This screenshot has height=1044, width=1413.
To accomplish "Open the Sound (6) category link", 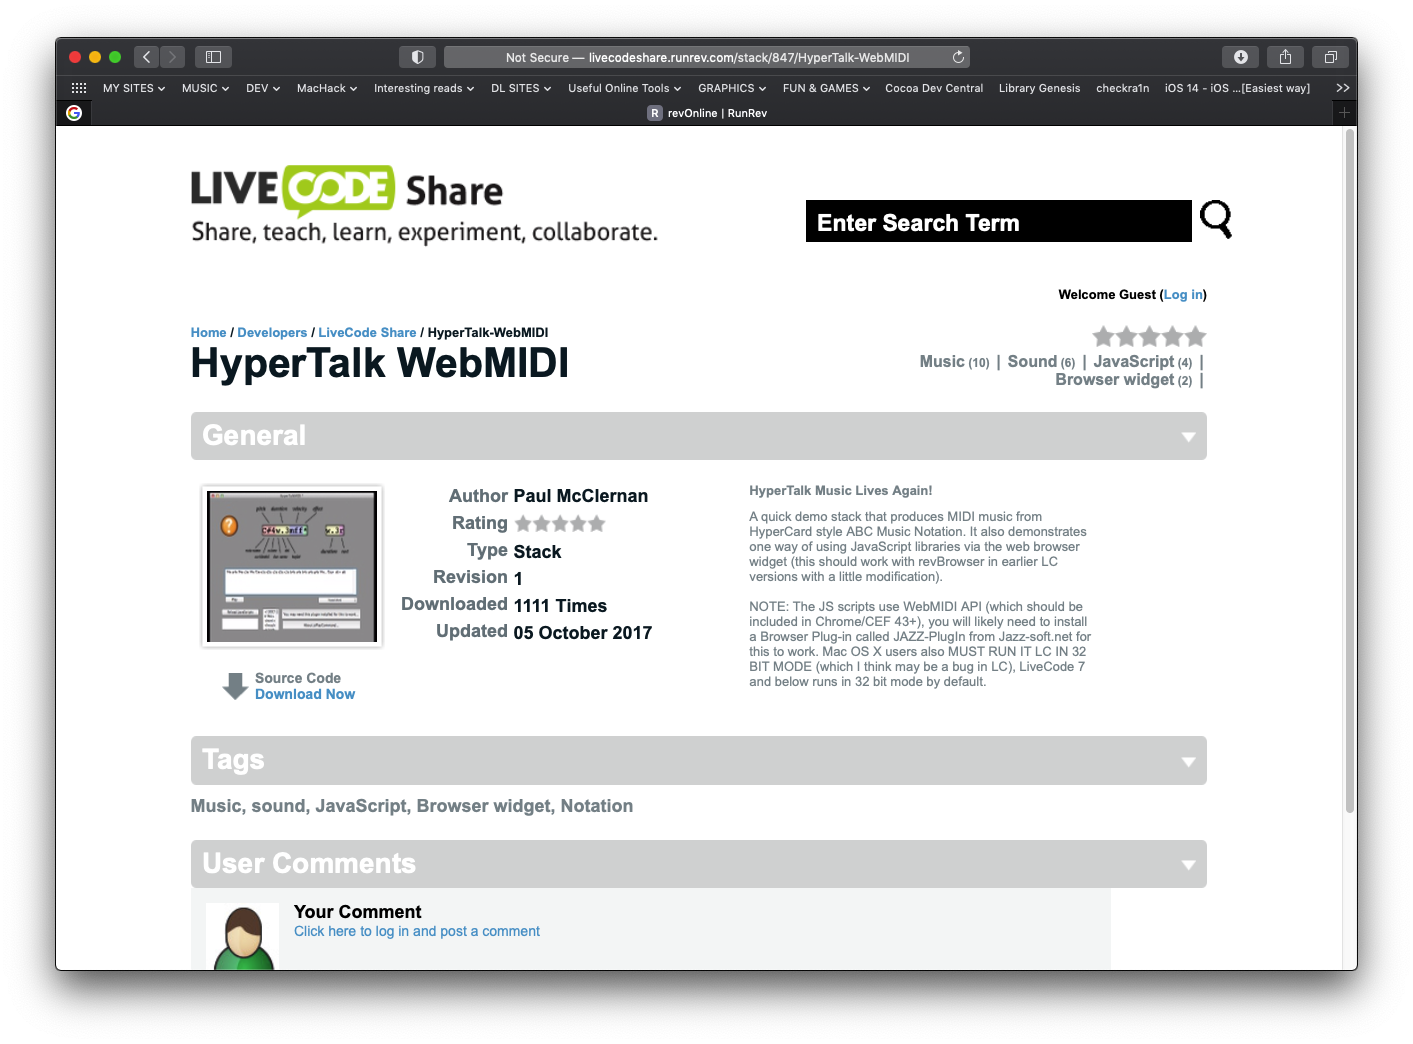I will pyautogui.click(x=1041, y=362).
